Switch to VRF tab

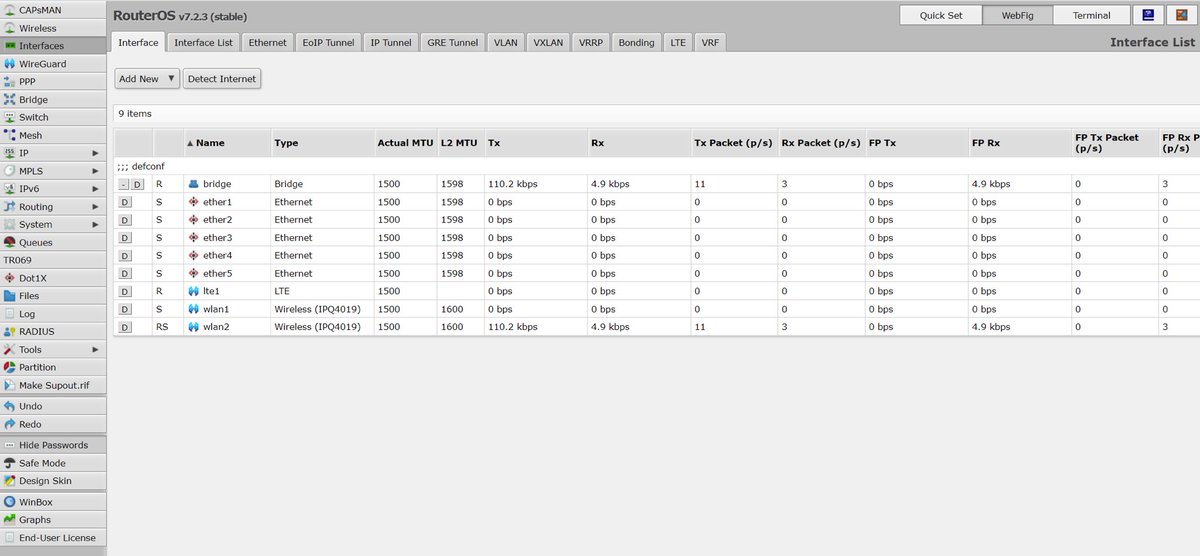pyautogui.click(x=710, y=43)
